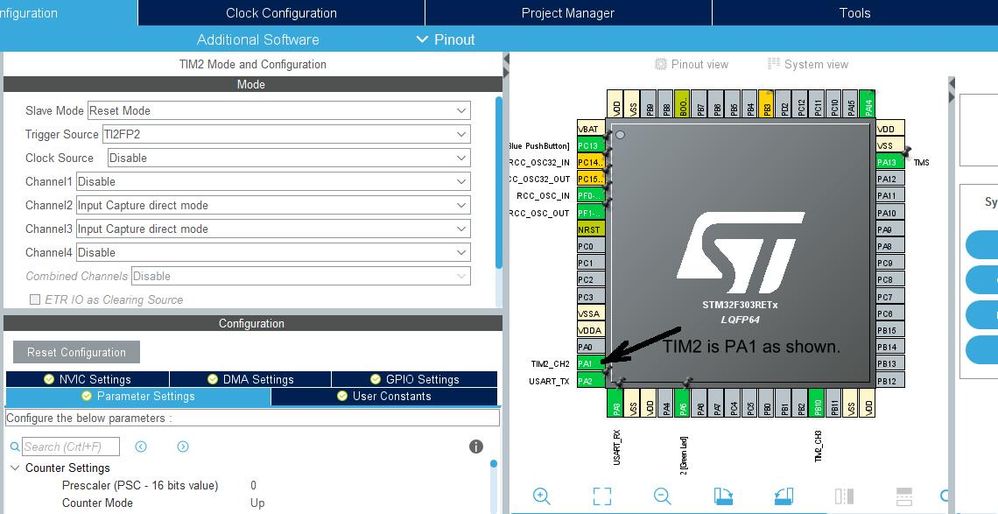Open the parameter info icon
The height and width of the screenshot is (514, 998).
click(x=475, y=447)
